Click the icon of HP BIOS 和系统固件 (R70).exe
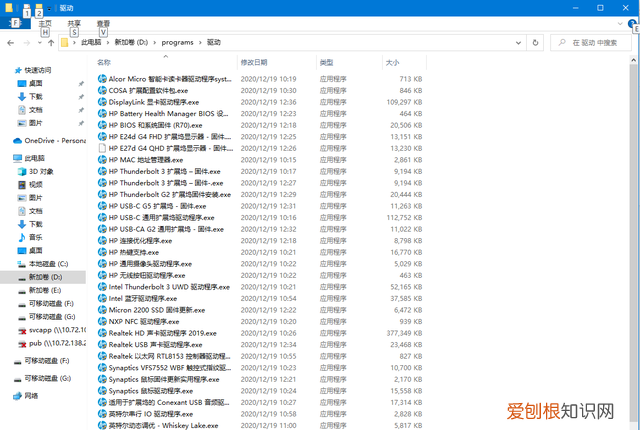The image size is (640, 430). pyautogui.click(x=102, y=125)
